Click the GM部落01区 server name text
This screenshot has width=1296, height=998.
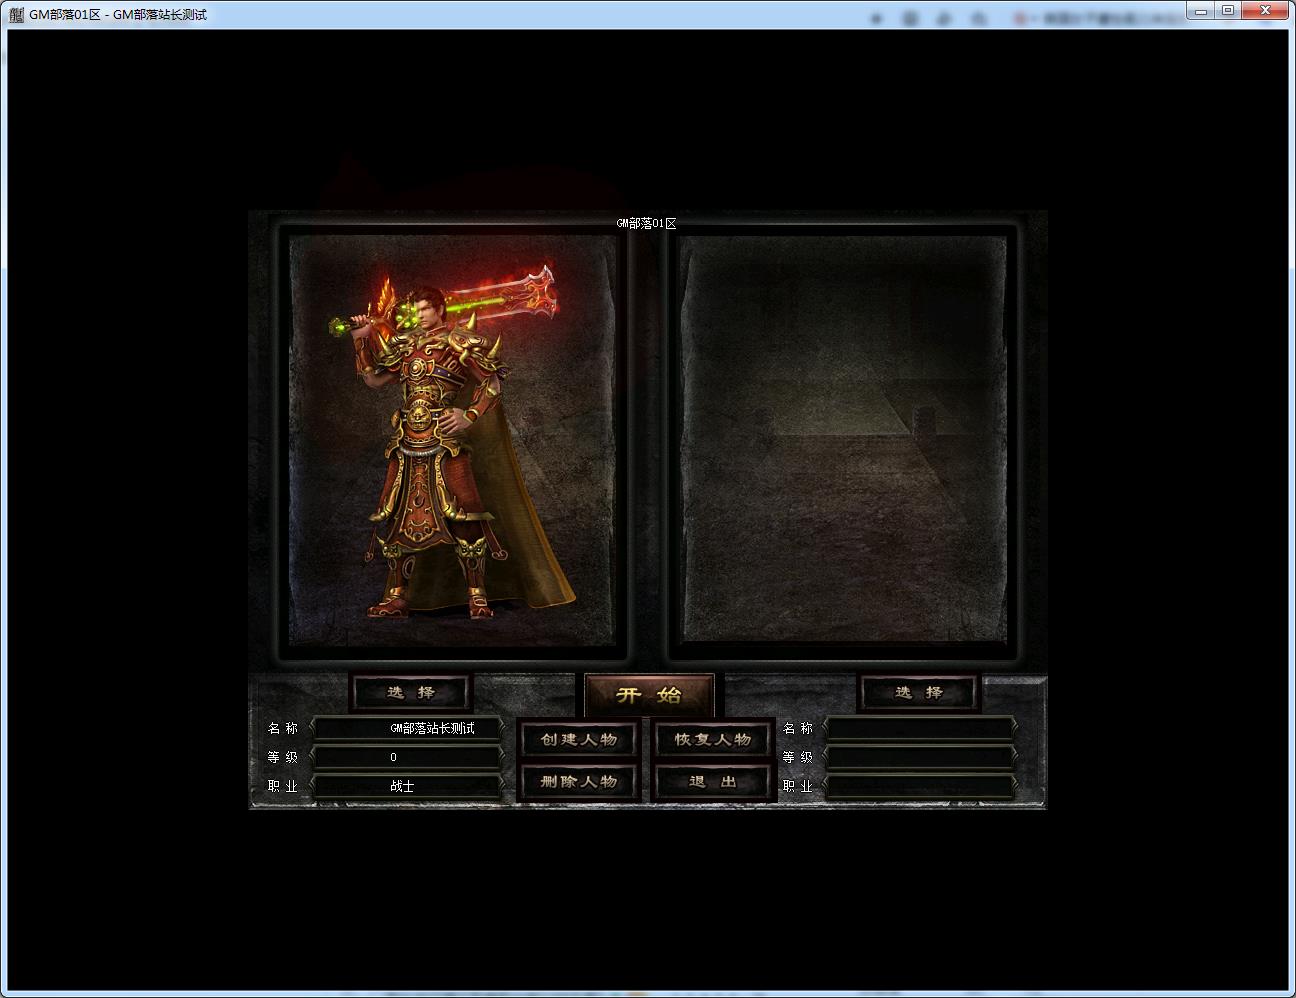pyautogui.click(x=646, y=223)
